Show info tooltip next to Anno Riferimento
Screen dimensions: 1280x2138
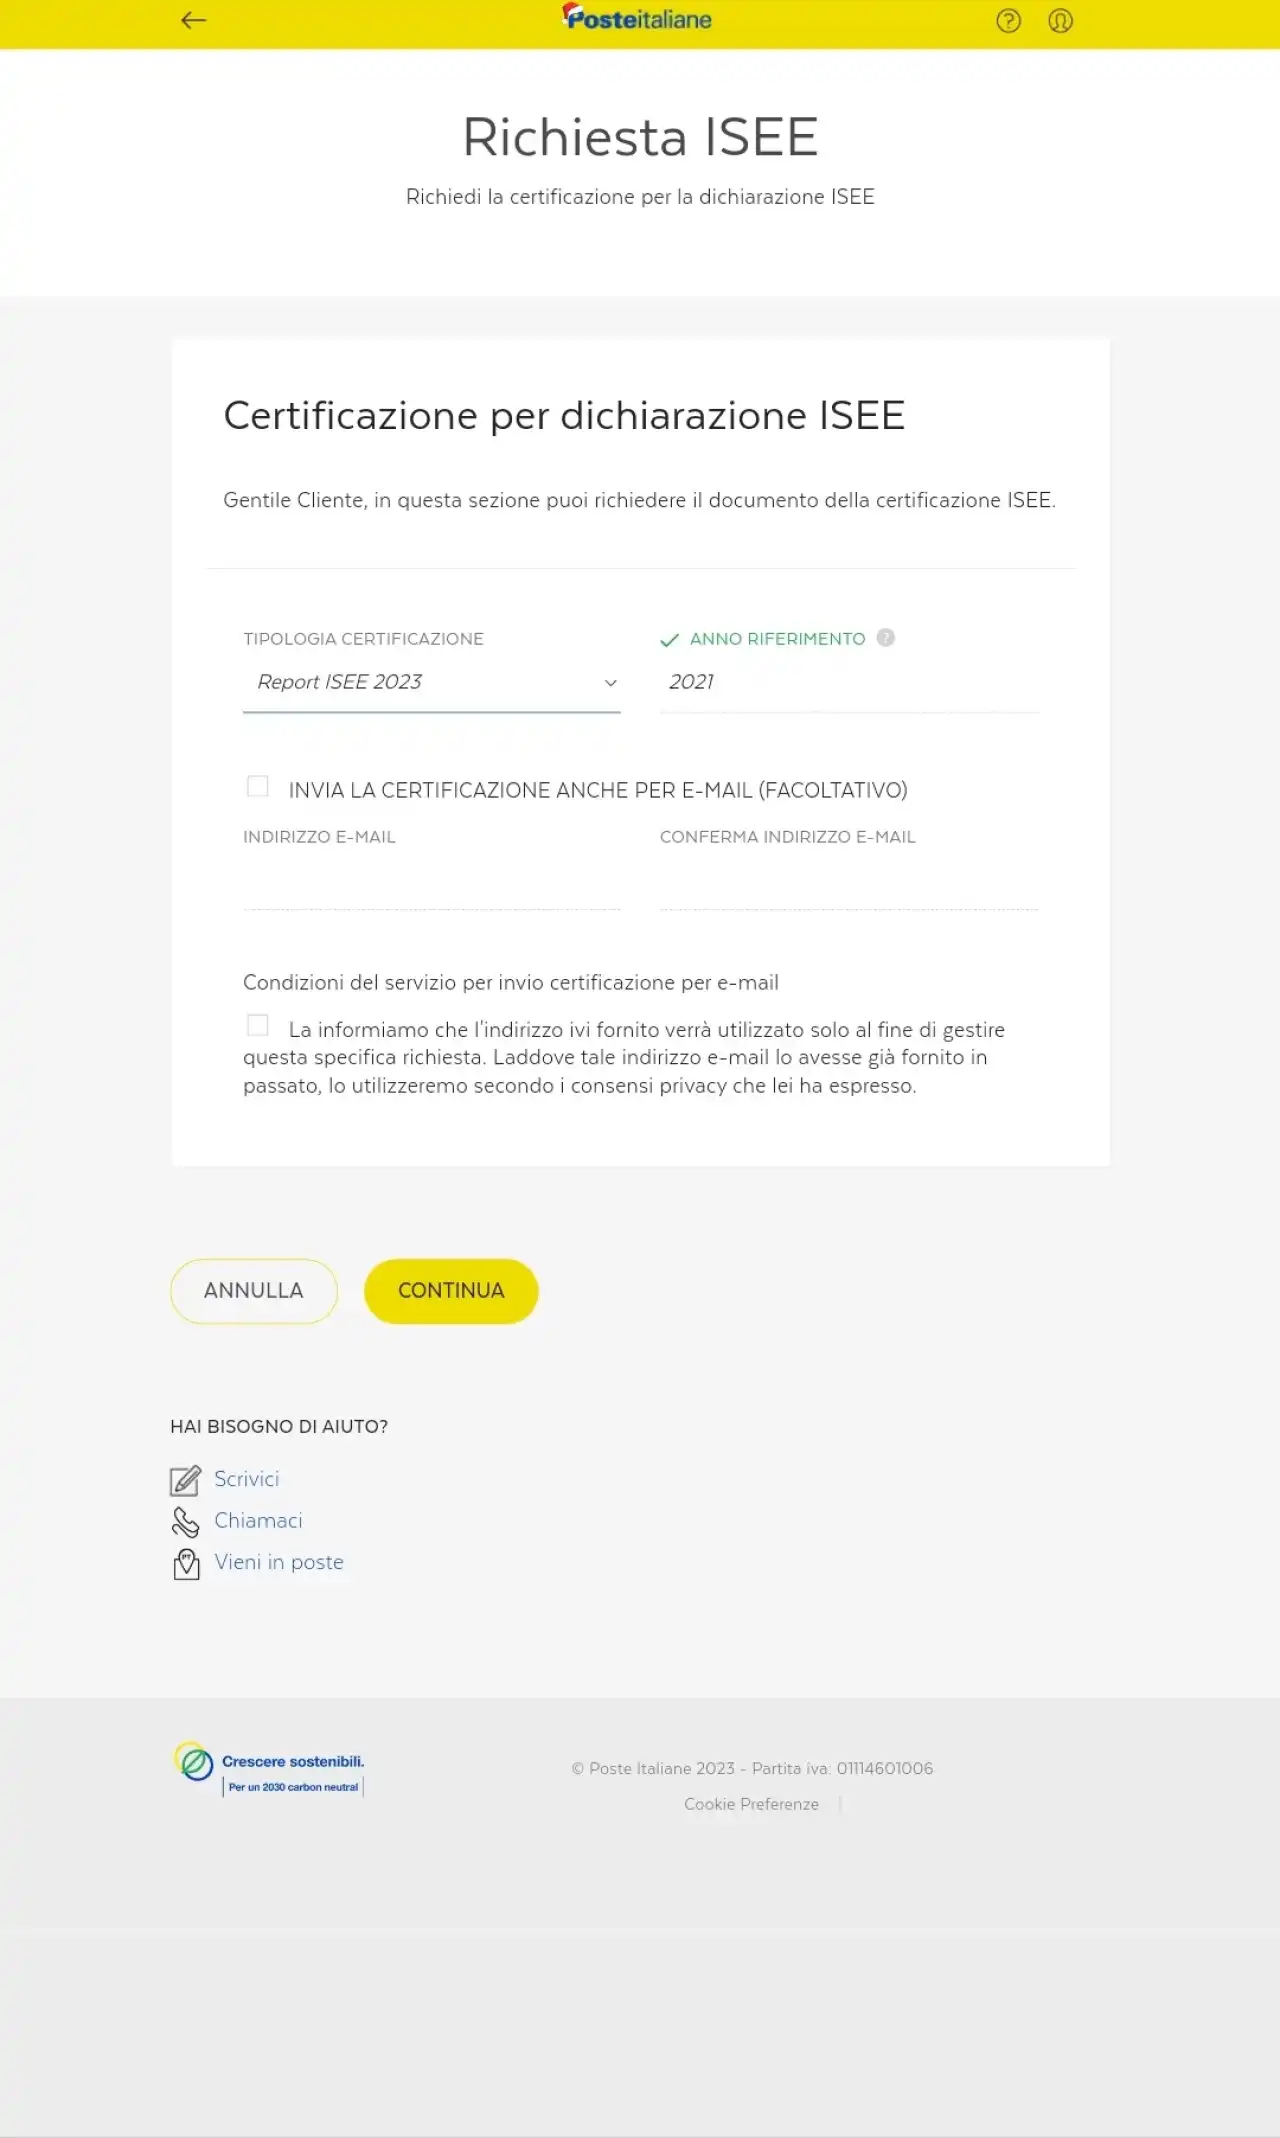point(885,638)
